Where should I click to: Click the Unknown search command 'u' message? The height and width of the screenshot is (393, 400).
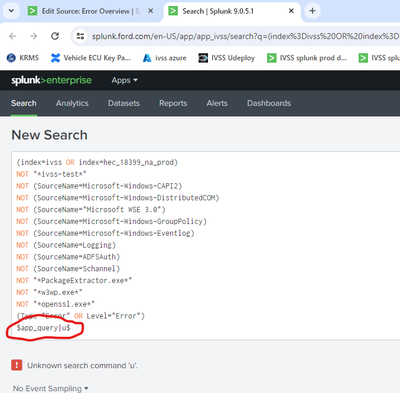tap(82, 365)
